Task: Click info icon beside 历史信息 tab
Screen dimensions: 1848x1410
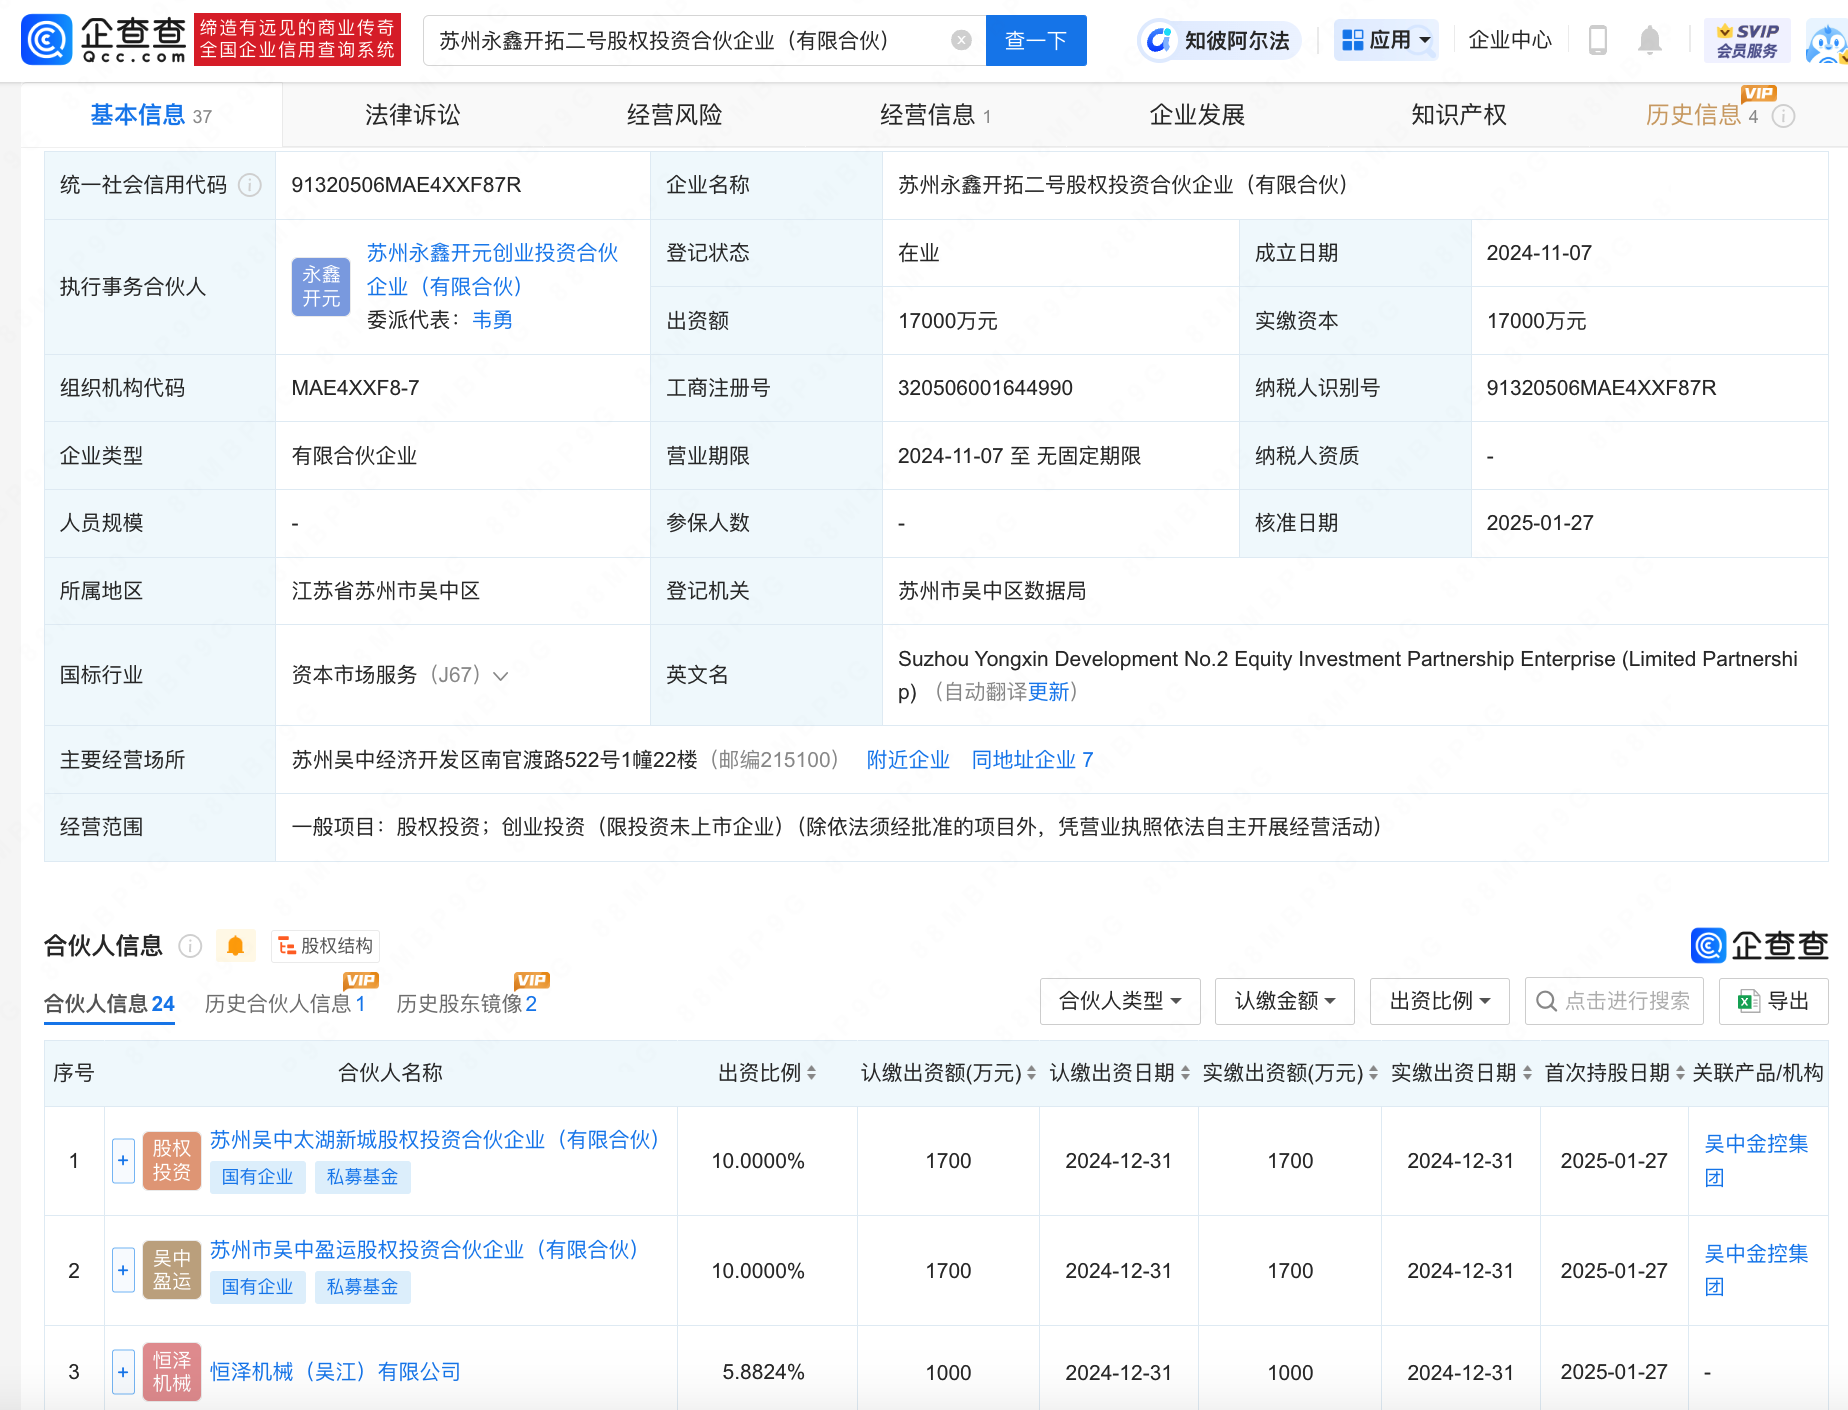Action: point(1783,116)
